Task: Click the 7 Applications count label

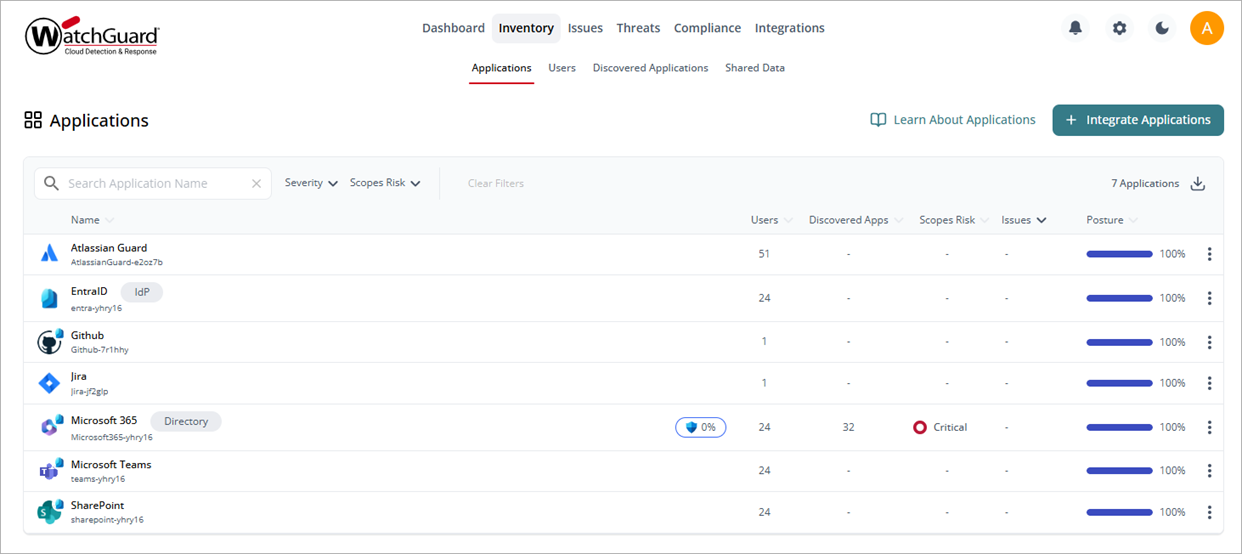Action: (1145, 184)
